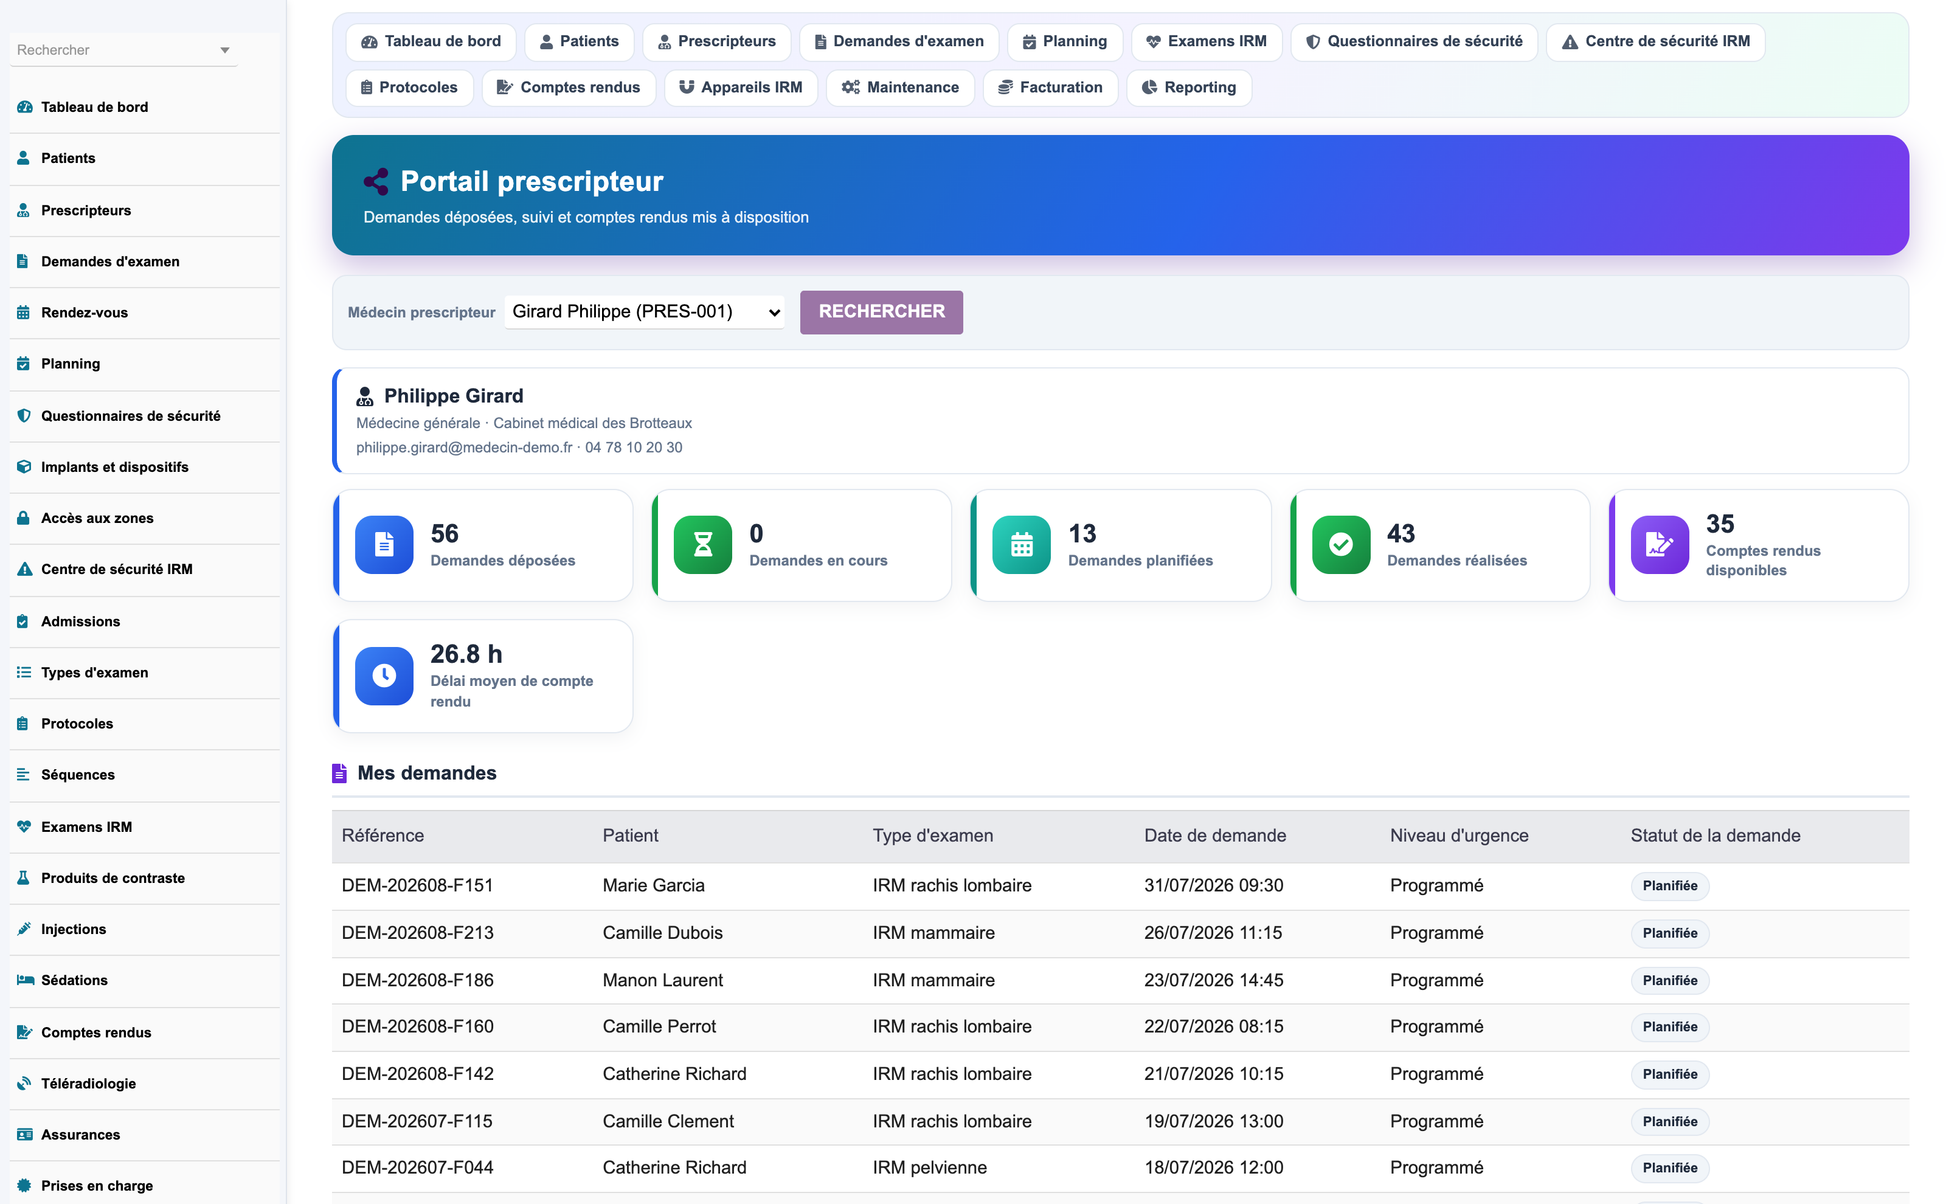The image size is (1946, 1204).
Task: Open the Comptes rendus top tab
Action: click(568, 87)
